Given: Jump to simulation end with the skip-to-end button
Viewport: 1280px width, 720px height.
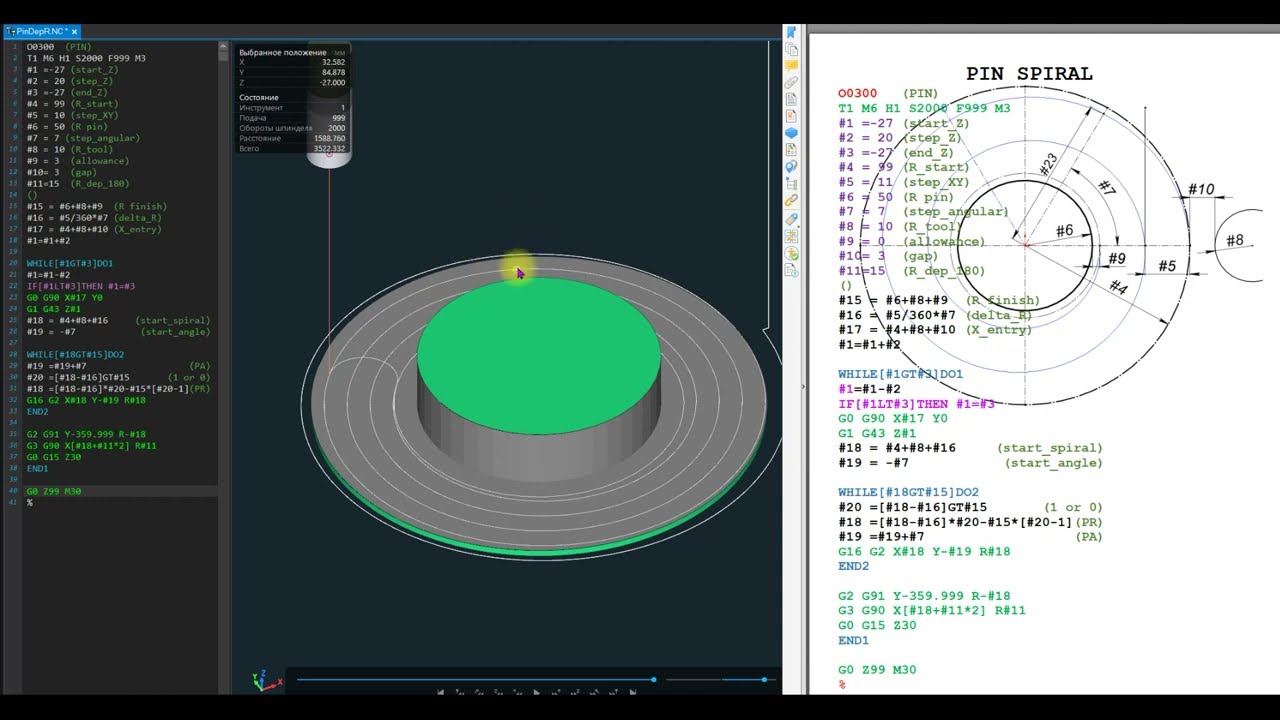Looking at the screenshot, I should pos(633,692).
